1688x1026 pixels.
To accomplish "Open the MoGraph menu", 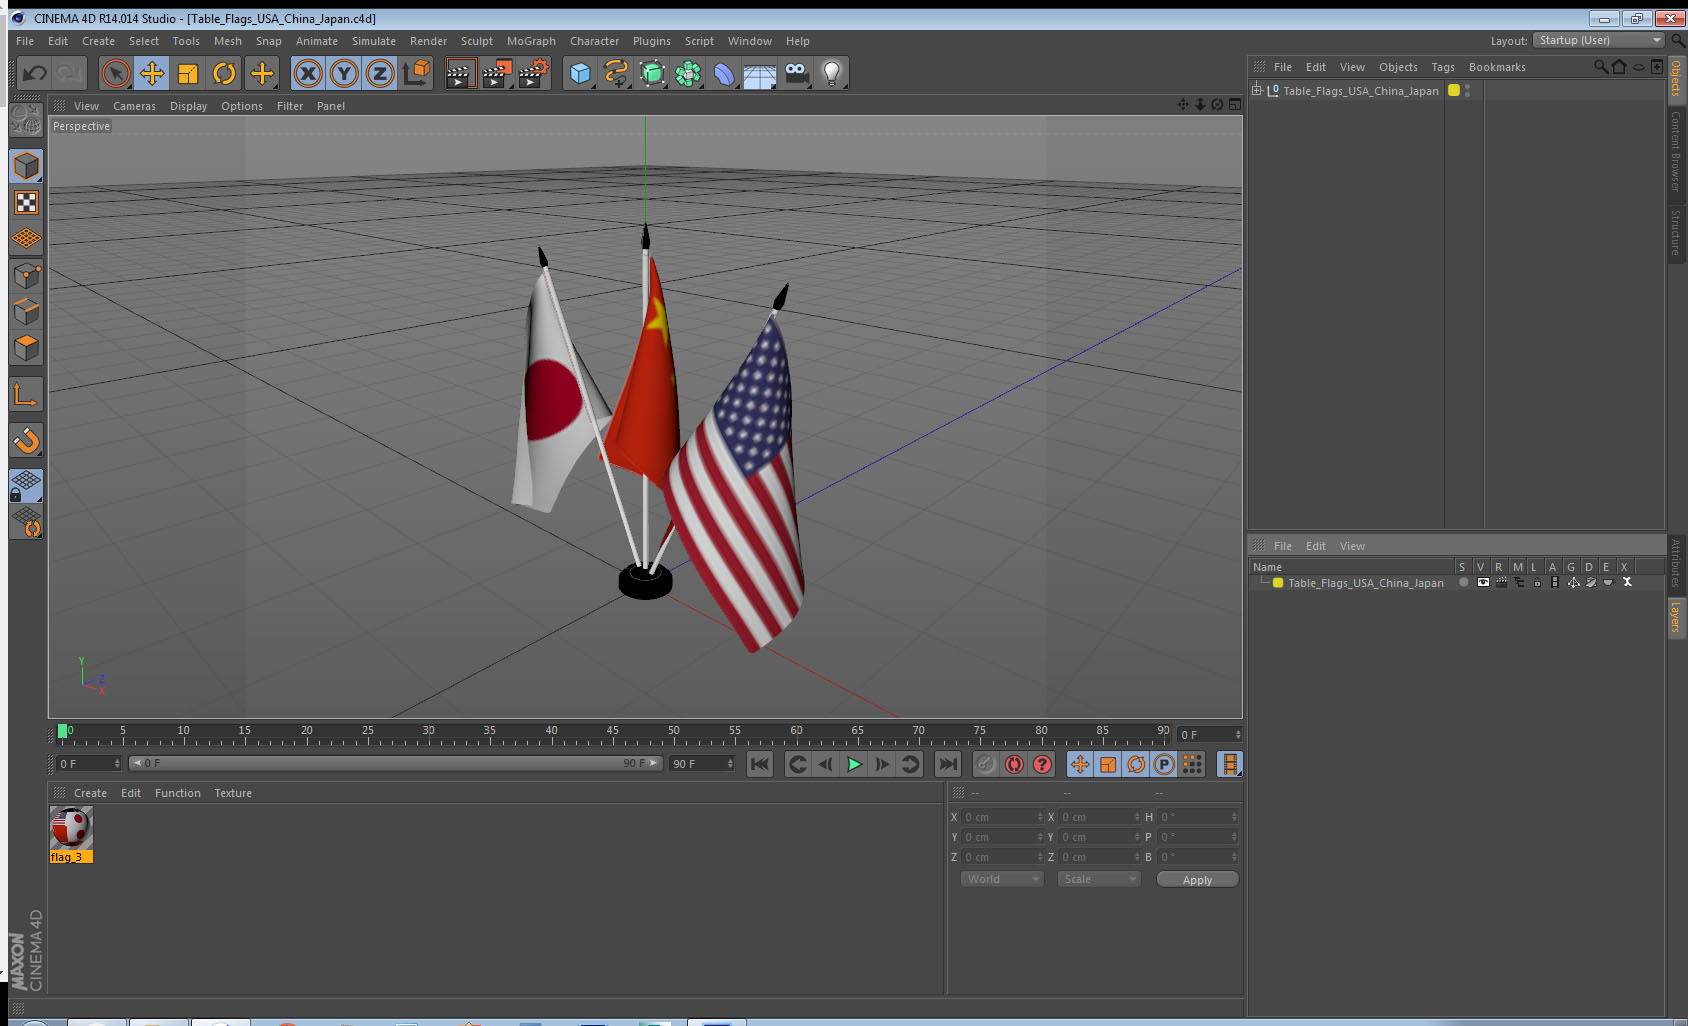I will 531,41.
